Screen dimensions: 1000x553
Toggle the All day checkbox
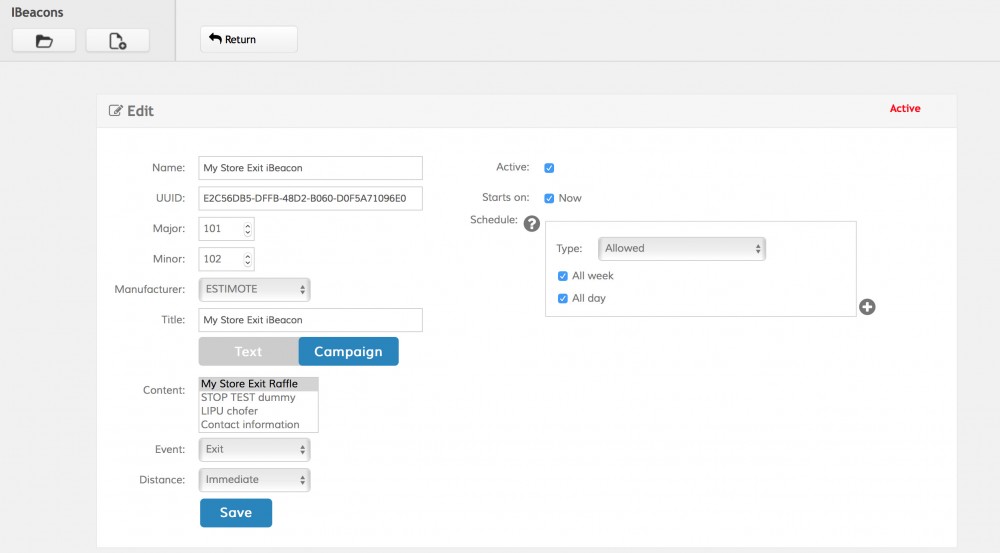(563, 298)
